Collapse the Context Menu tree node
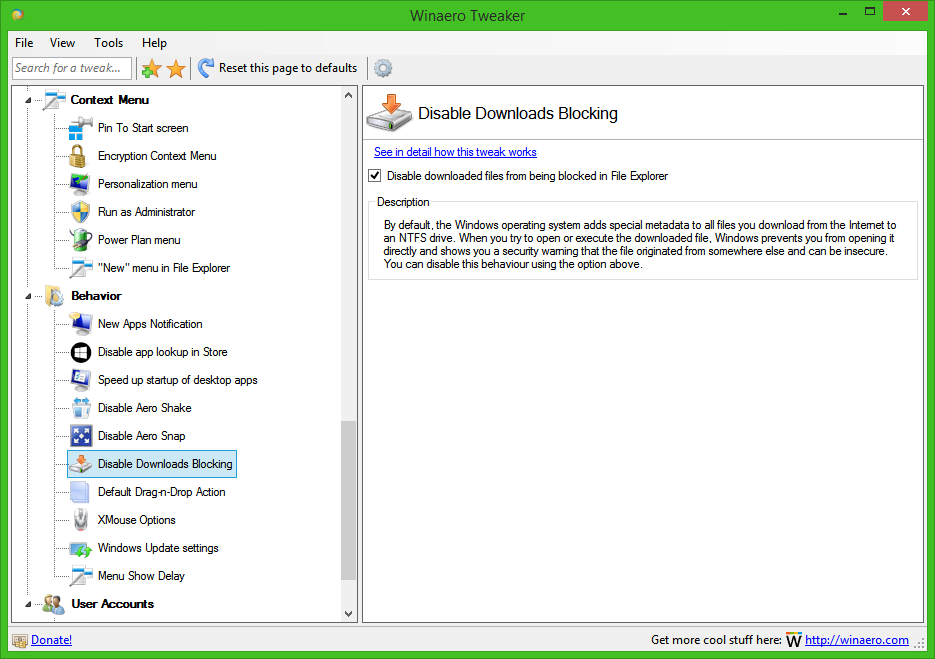This screenshot has width=935, height=659. click(x=28, y=100)
